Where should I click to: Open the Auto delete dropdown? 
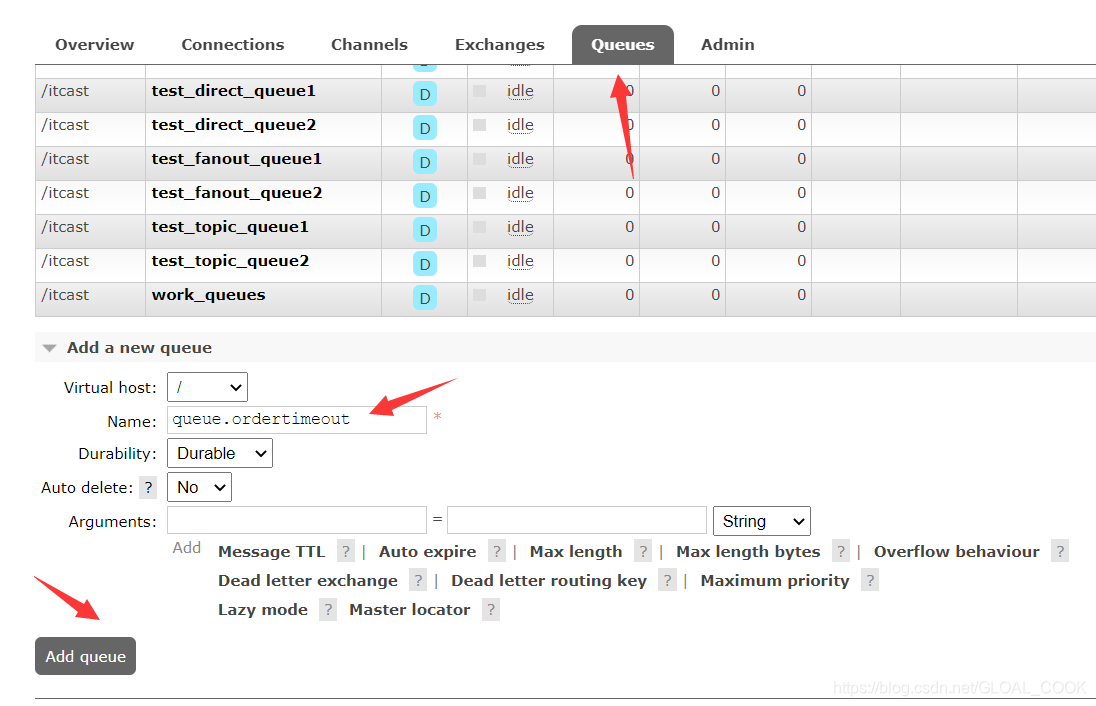pos(199,487)
